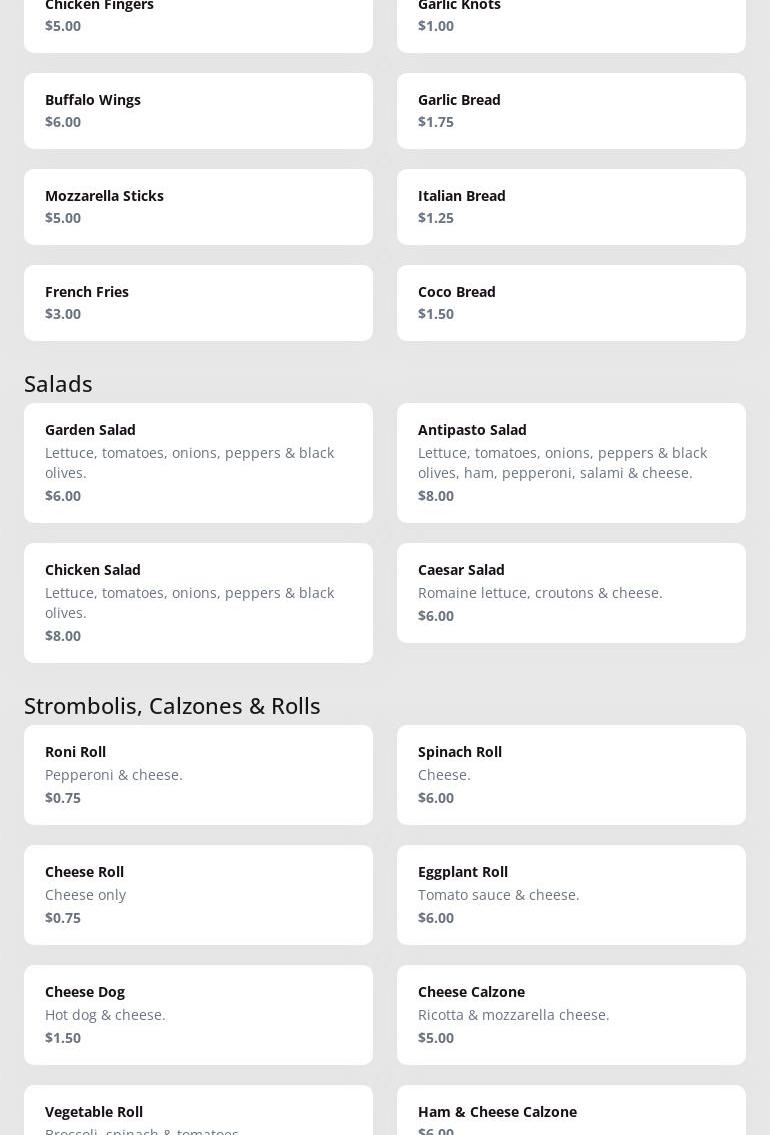Open the French Fries item

click(x=198, y=303)
